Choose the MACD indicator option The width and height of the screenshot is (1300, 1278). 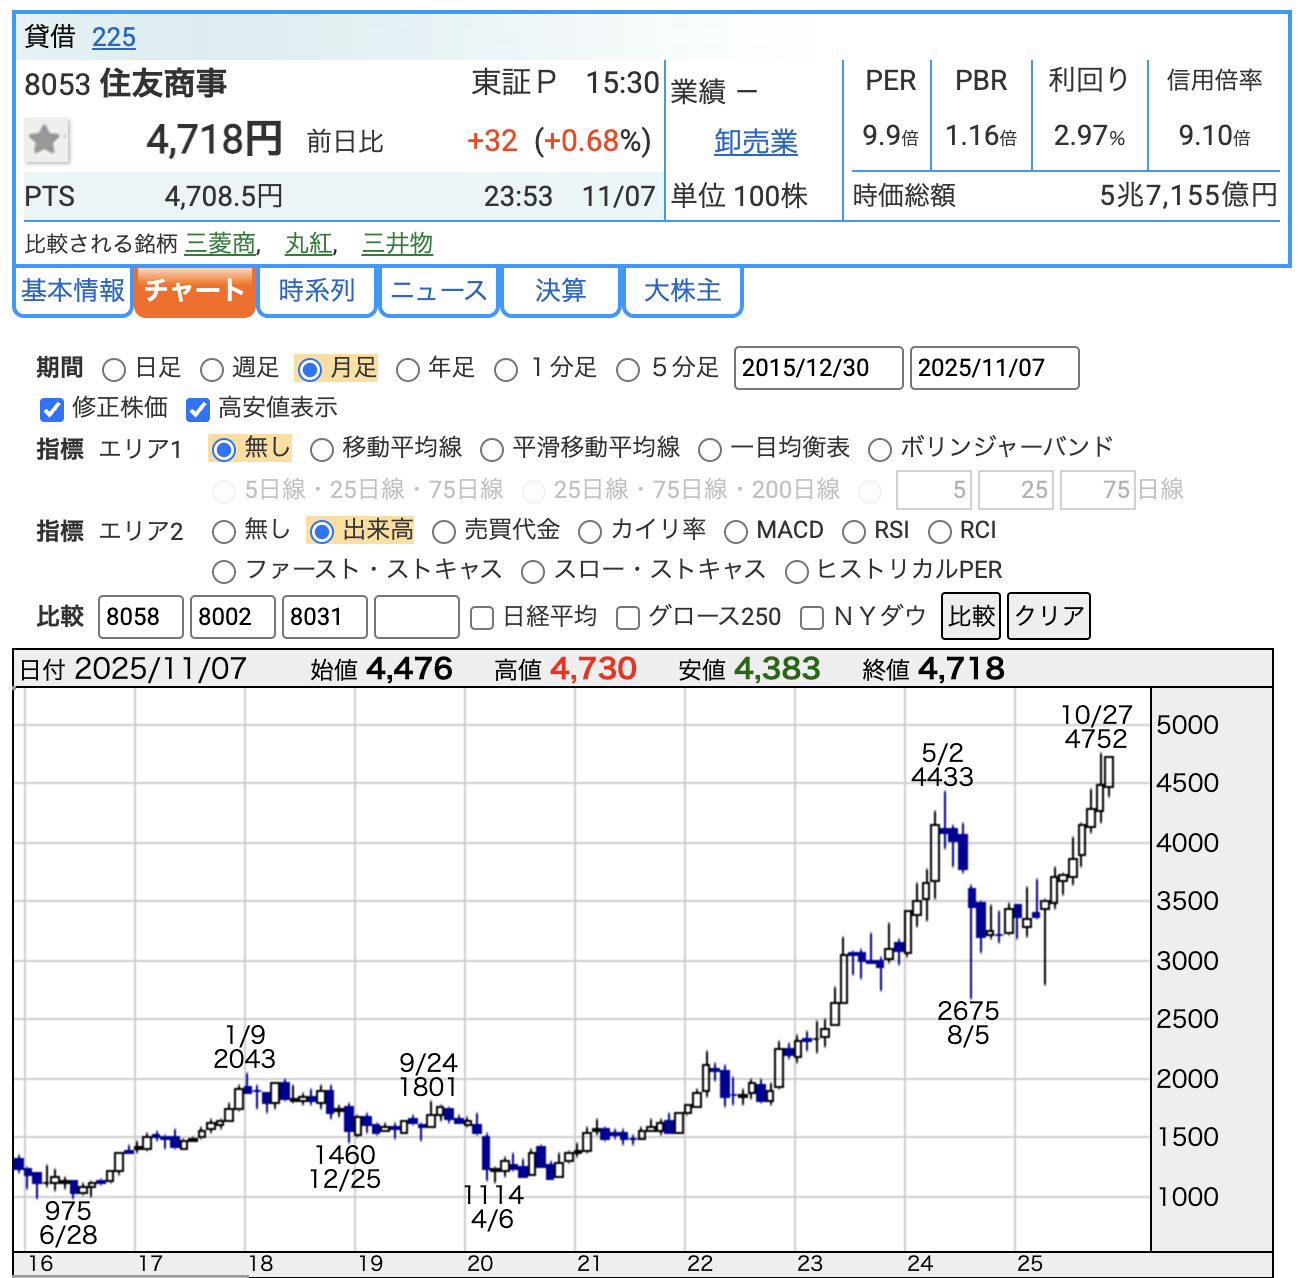coord(736,531)
